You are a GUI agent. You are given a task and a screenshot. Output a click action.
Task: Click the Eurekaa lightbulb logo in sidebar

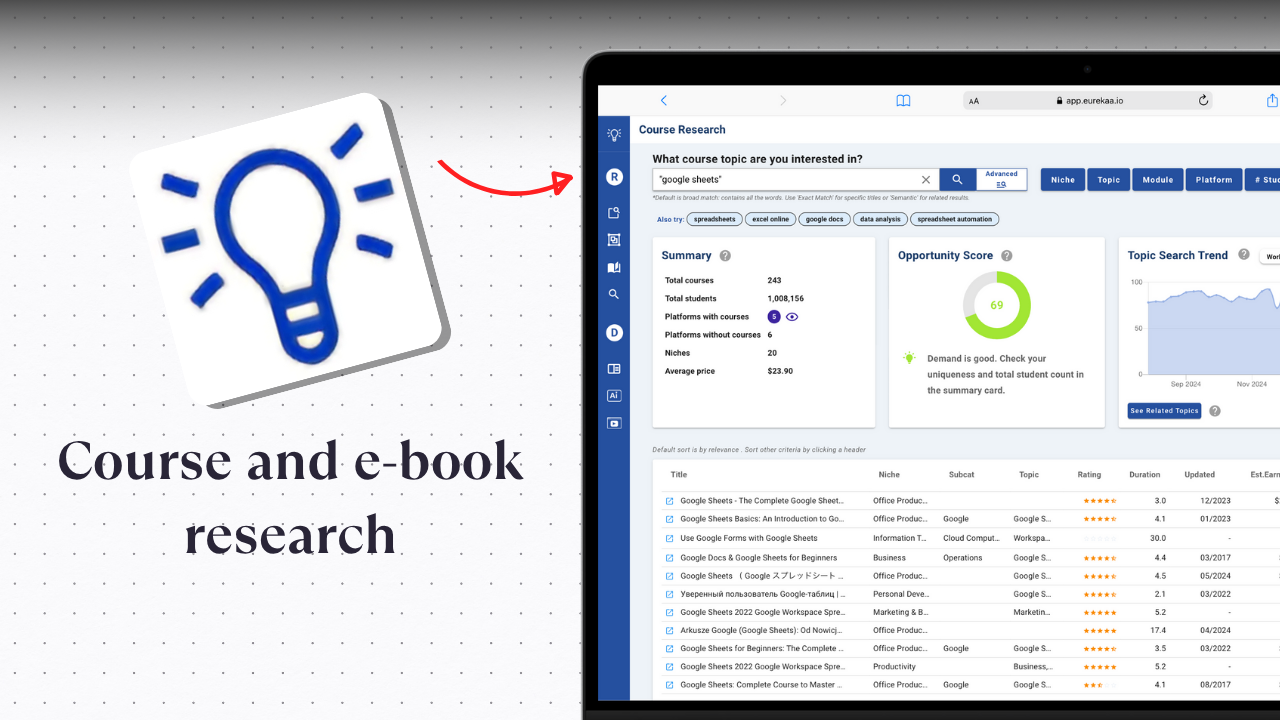[614, 134]
